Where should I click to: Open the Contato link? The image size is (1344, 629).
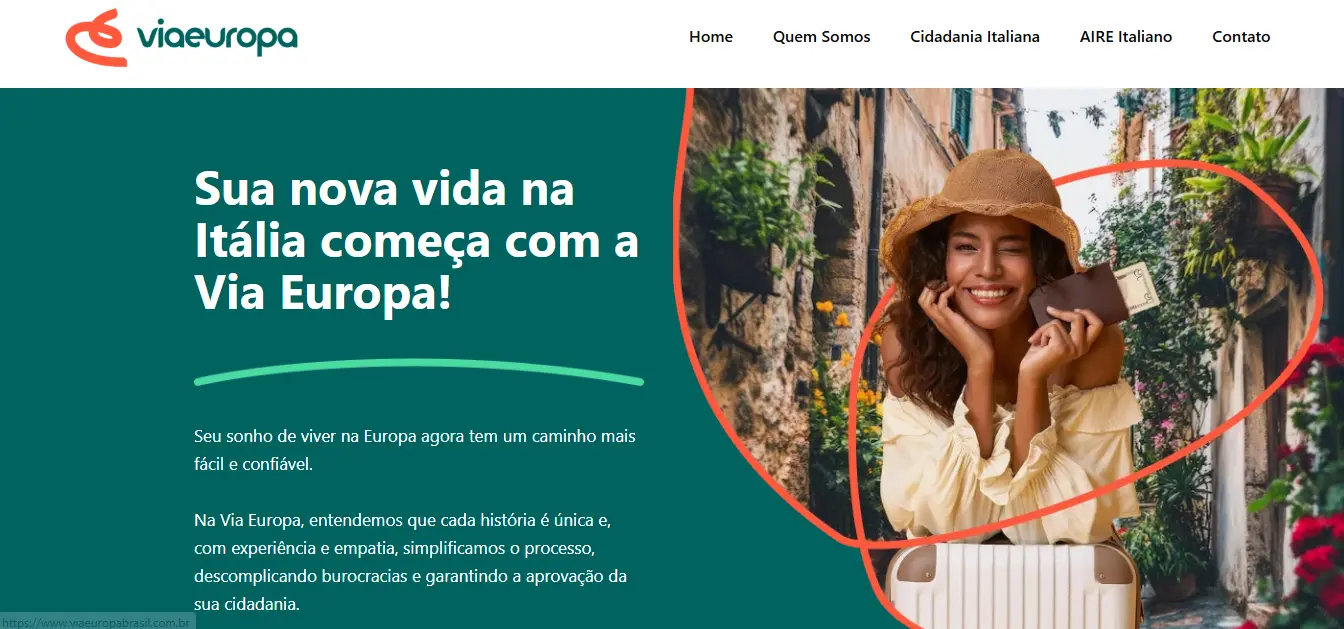(1241, 37)
